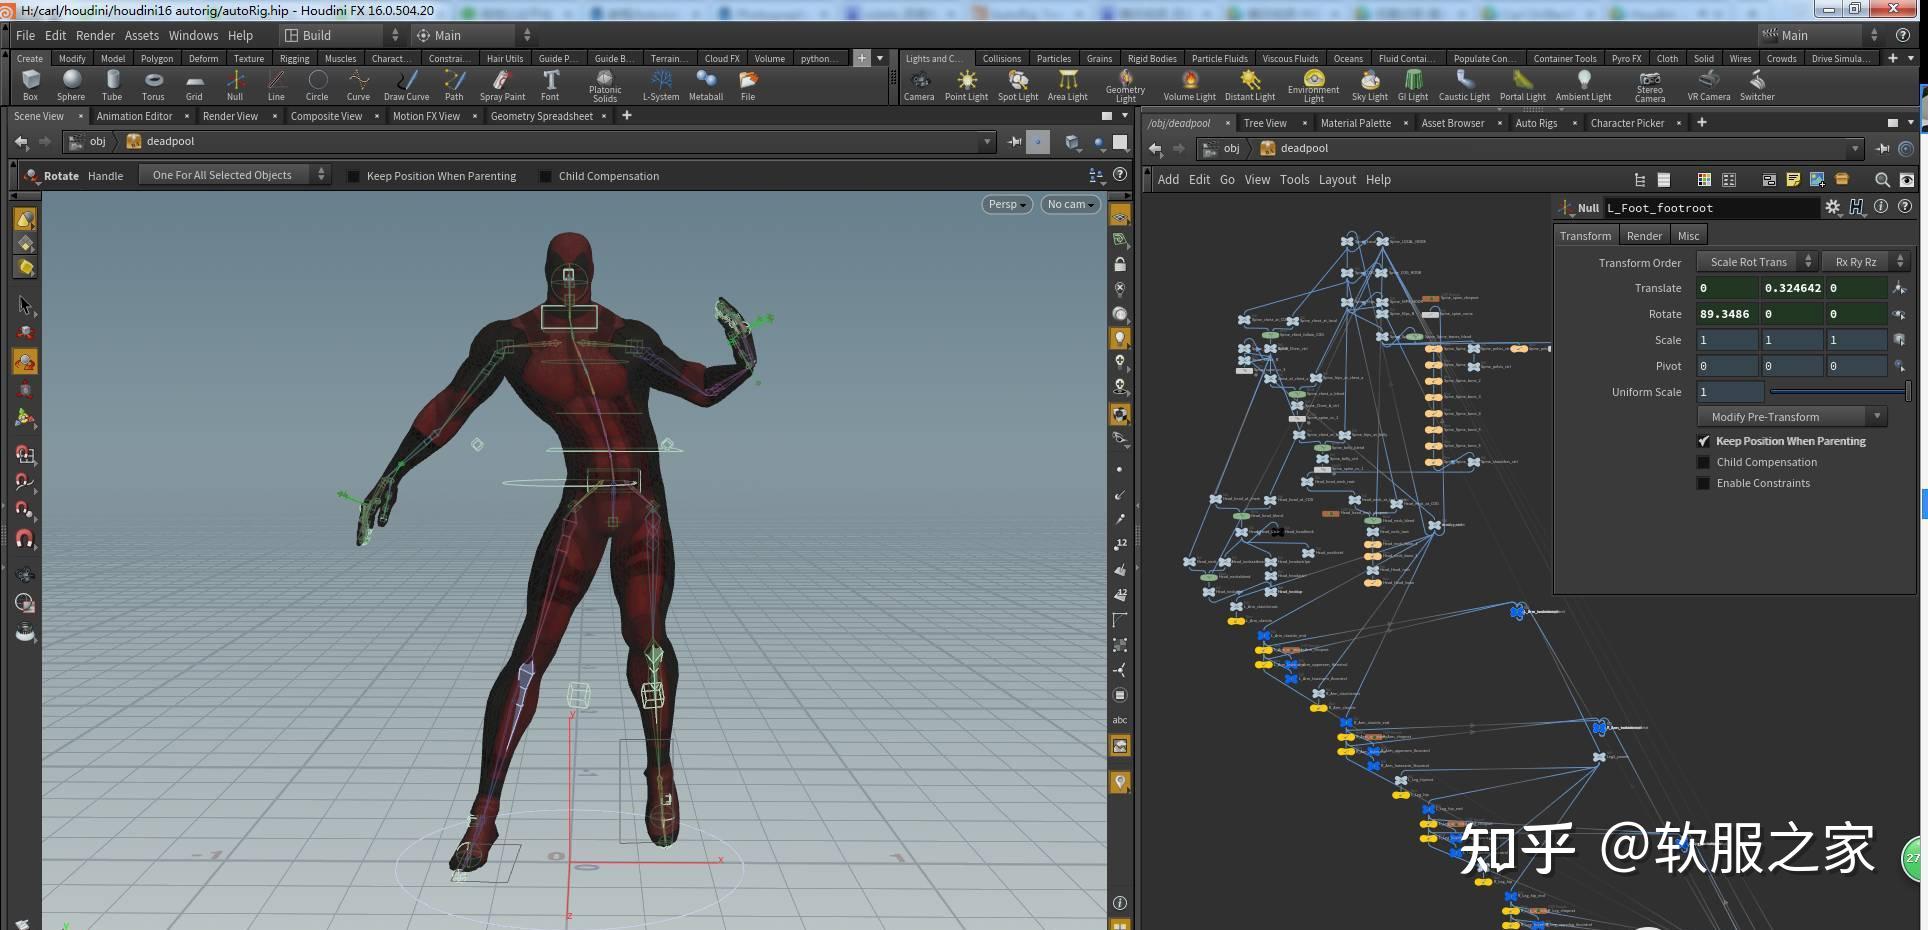This screenshot has height=930, width=1928.
Task: Click the Rotate X value field
Action: (1726, 314)
